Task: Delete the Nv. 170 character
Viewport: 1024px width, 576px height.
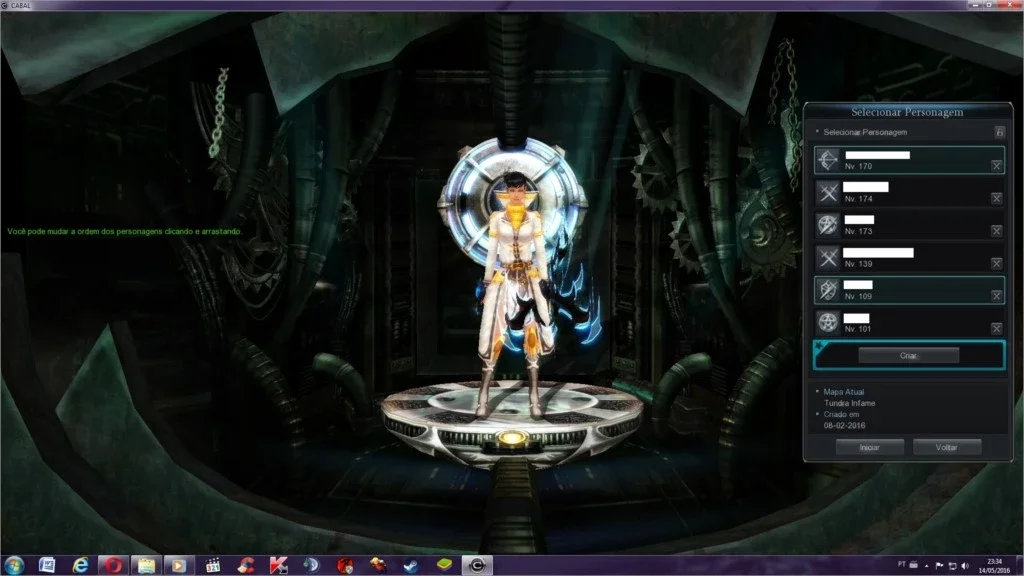Action: click(x=997, y=166)
